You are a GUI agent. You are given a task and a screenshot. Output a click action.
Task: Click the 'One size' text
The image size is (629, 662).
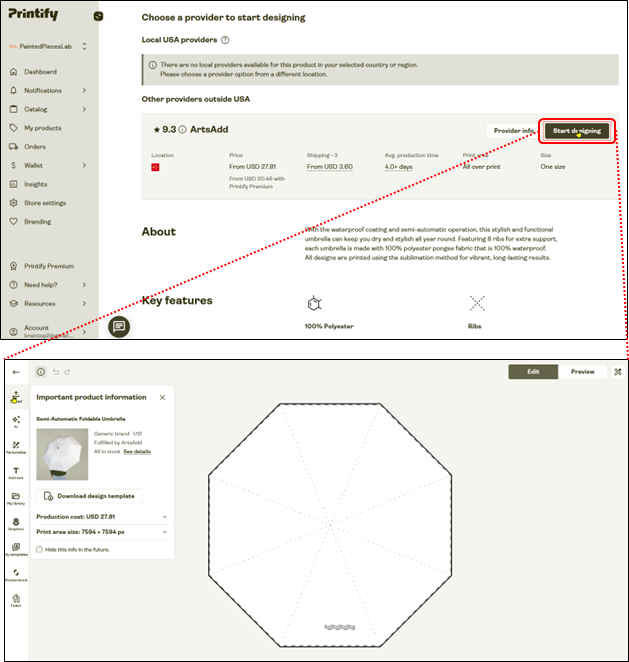[x=553, y=167]
